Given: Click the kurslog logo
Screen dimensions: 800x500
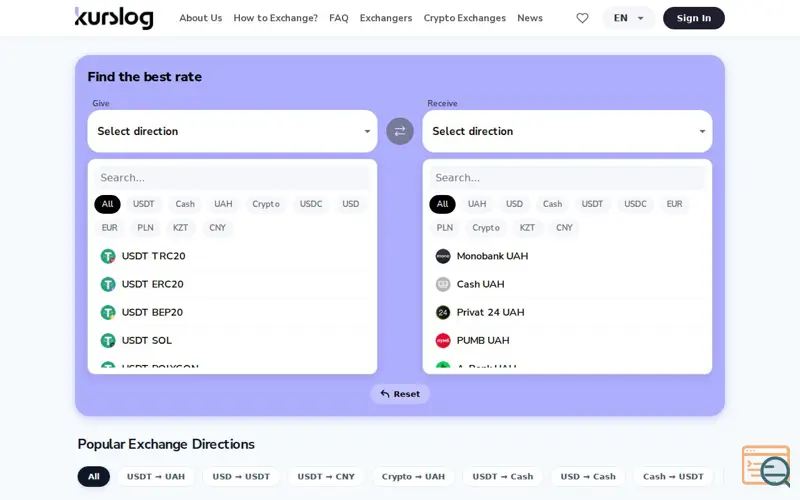Looking at the screenshot, I should pyautogui.click(x=114, y=18).
